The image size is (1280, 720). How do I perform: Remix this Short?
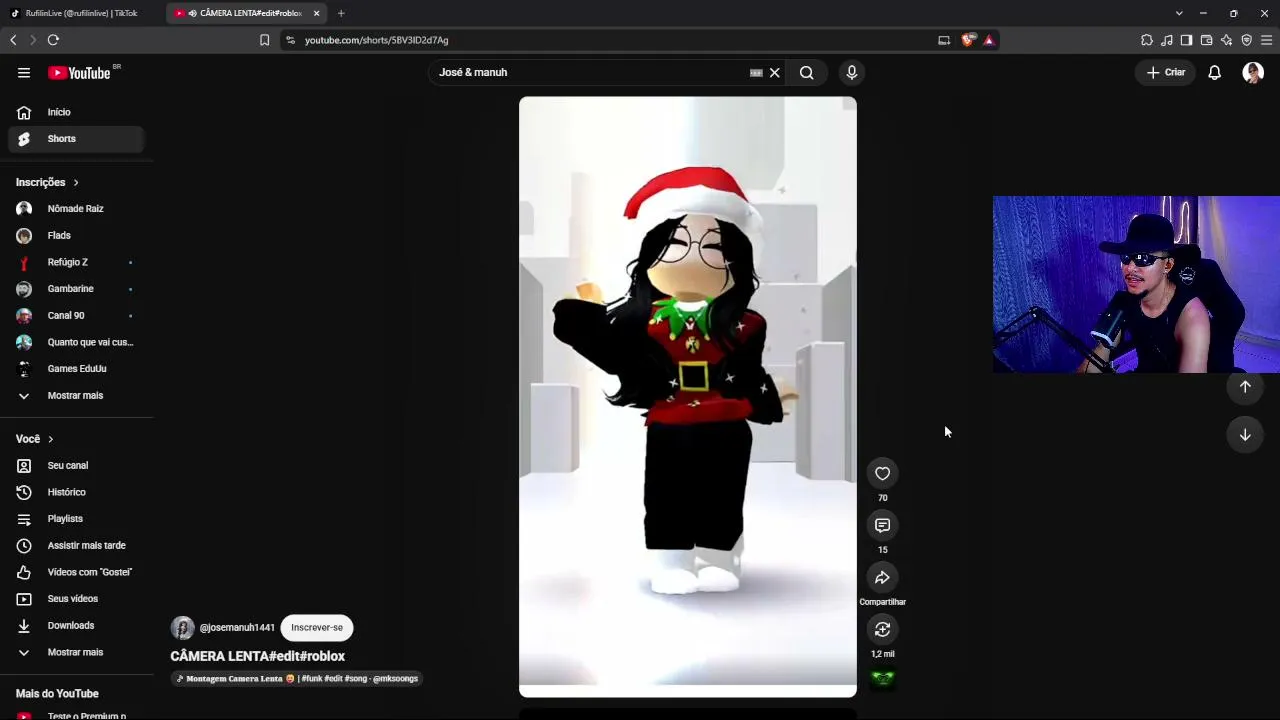click(882, 630)
